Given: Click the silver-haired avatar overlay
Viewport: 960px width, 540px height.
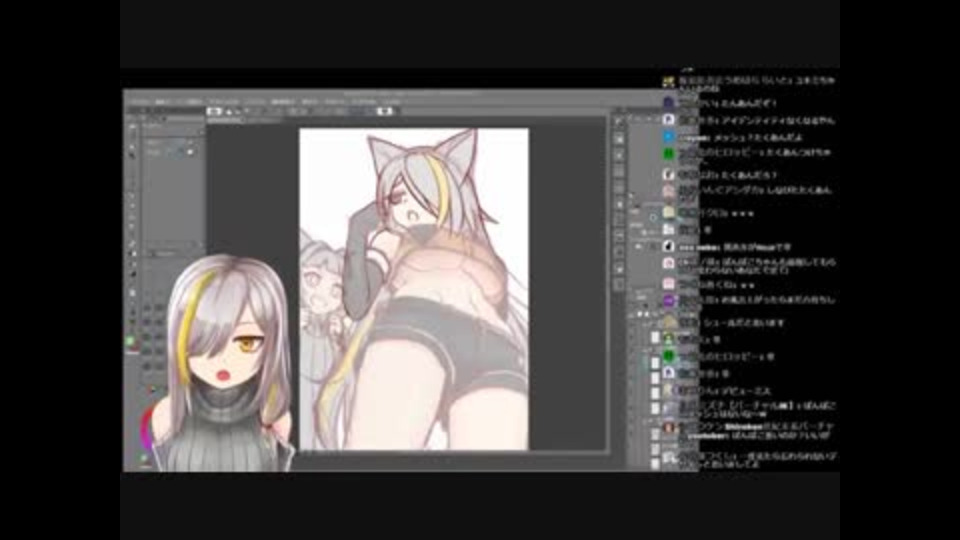Looking at the screenshot, I should (223, 364).
